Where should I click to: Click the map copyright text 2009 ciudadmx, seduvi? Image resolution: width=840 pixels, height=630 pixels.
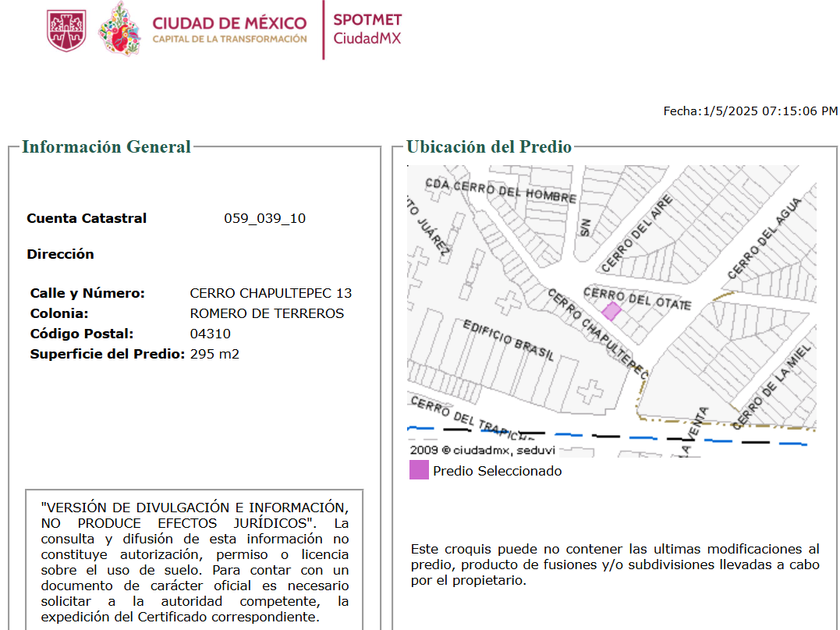pyautogui.click(x=482, y=450)
